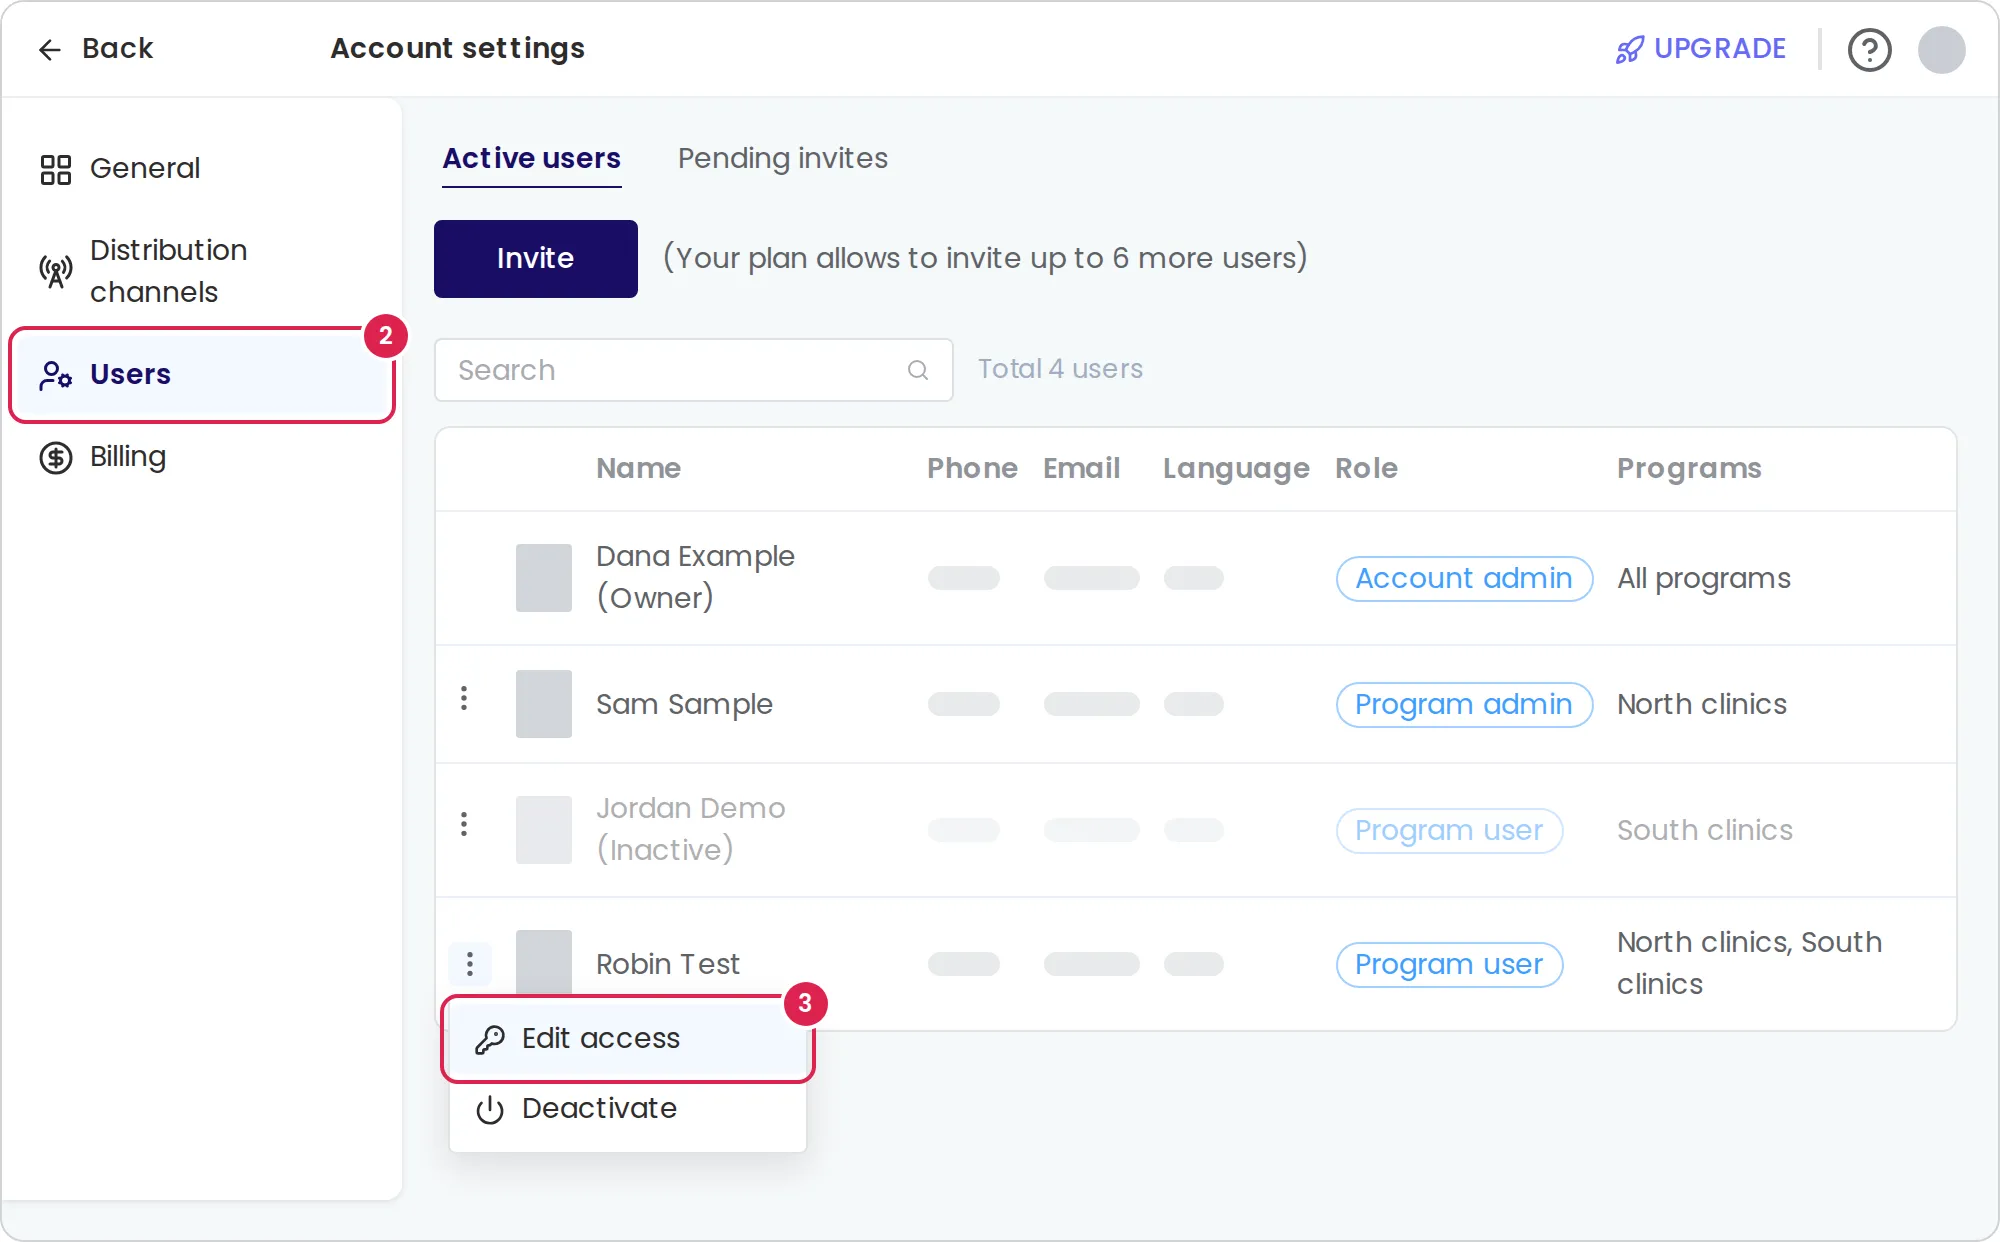Viewport: 2000px width, 1242px height.
Task: Click the Back arrow icon
Action: click(x=50, y=49)
